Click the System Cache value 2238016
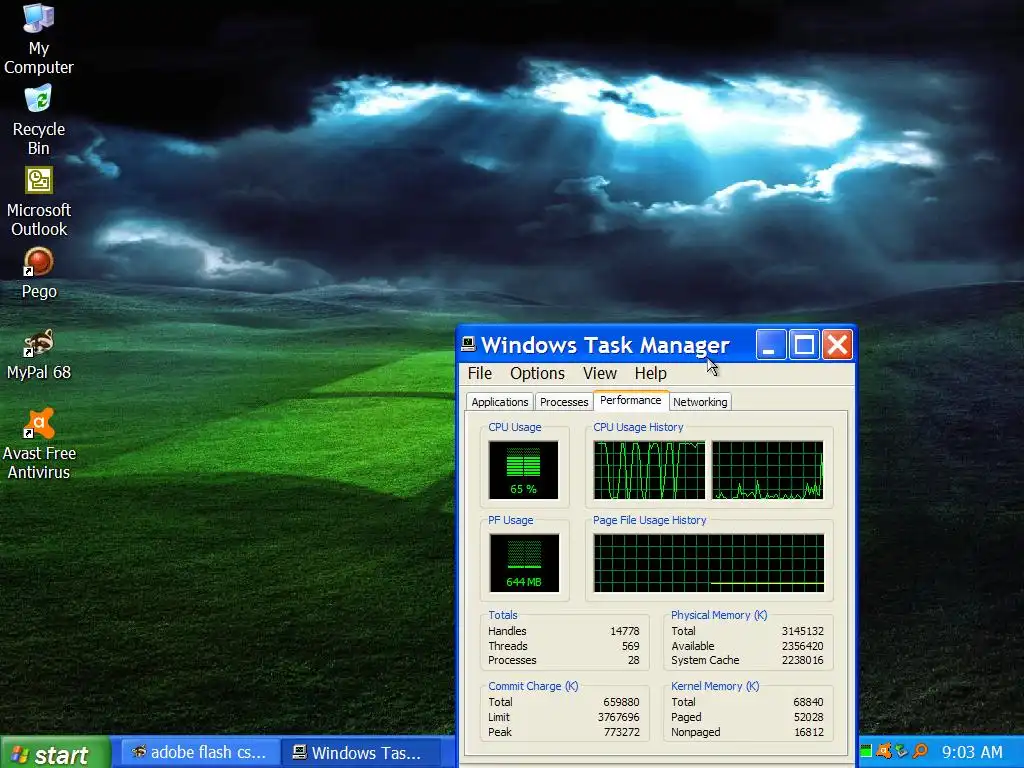Image resolution: width=1024 pixels, height=768 pixels. (x=803, y=660)
